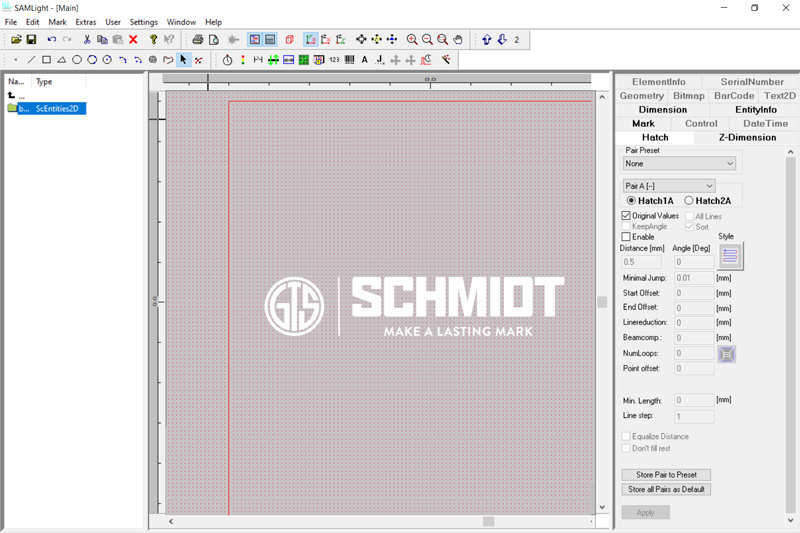Viewport: 800px width, 533px height.
Task: Select the Rectangle drawing tool
Action: tap(46, 60)
